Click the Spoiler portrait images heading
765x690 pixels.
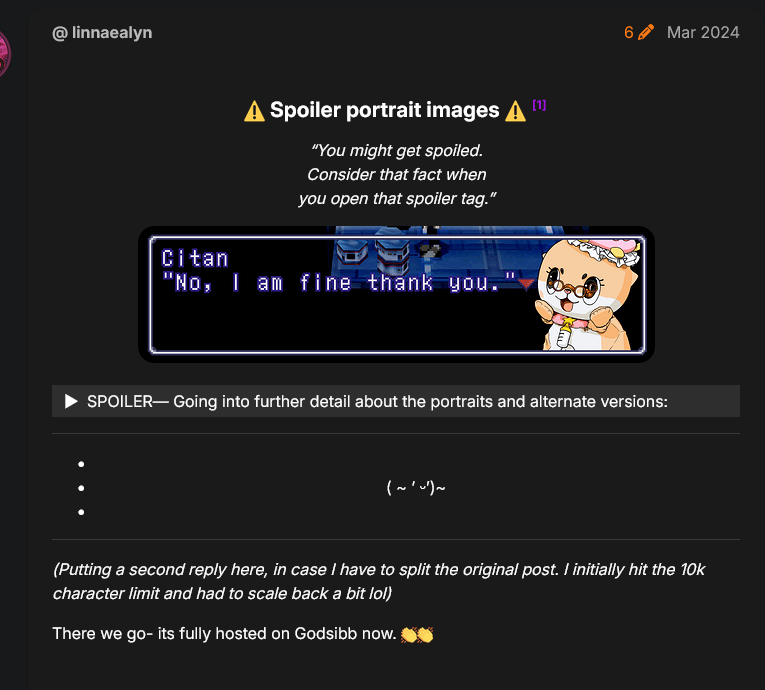(x=384, y=110)
